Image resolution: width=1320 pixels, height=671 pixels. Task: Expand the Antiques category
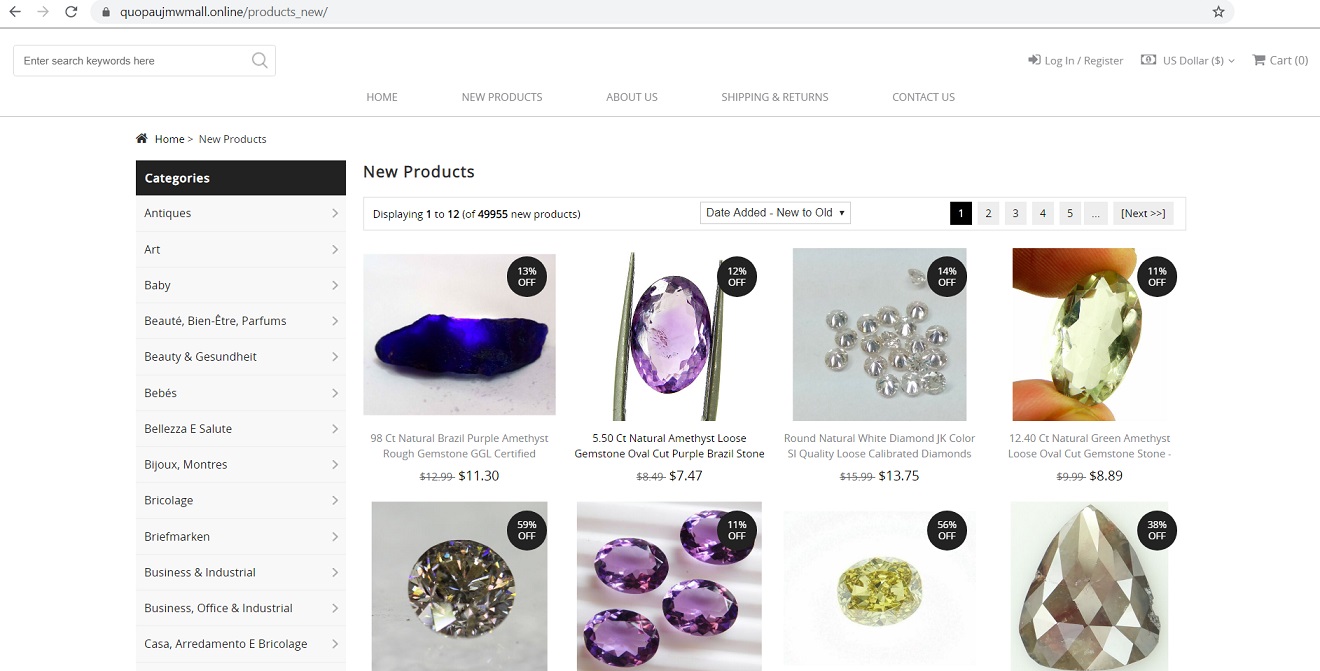click(x=335, y=213)
